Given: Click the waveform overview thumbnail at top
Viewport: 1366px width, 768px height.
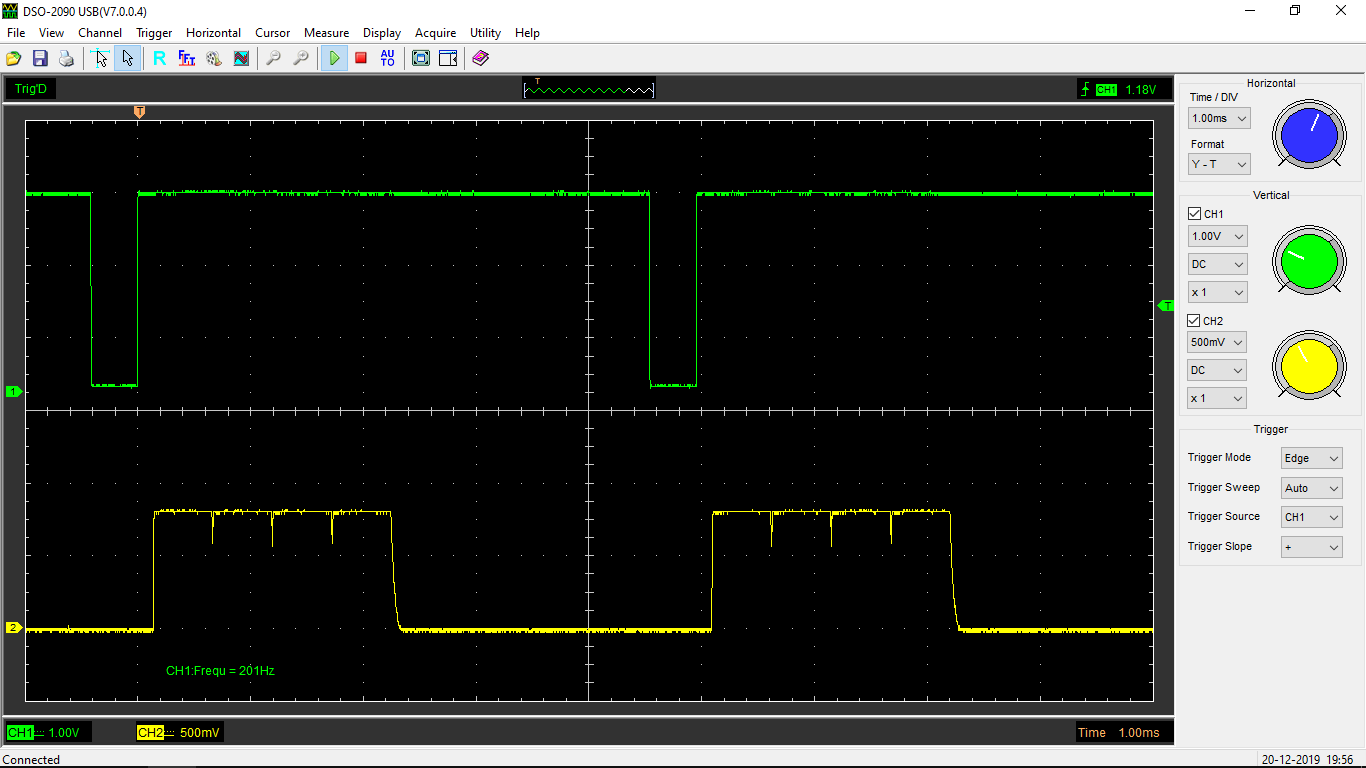Looking at the screenshot, I should 589,88.
